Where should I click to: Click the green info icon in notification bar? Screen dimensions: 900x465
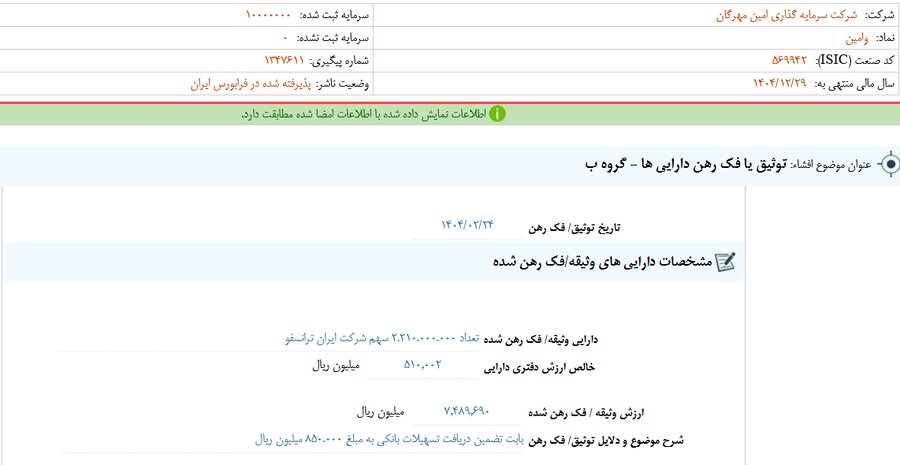pos(498,114)
